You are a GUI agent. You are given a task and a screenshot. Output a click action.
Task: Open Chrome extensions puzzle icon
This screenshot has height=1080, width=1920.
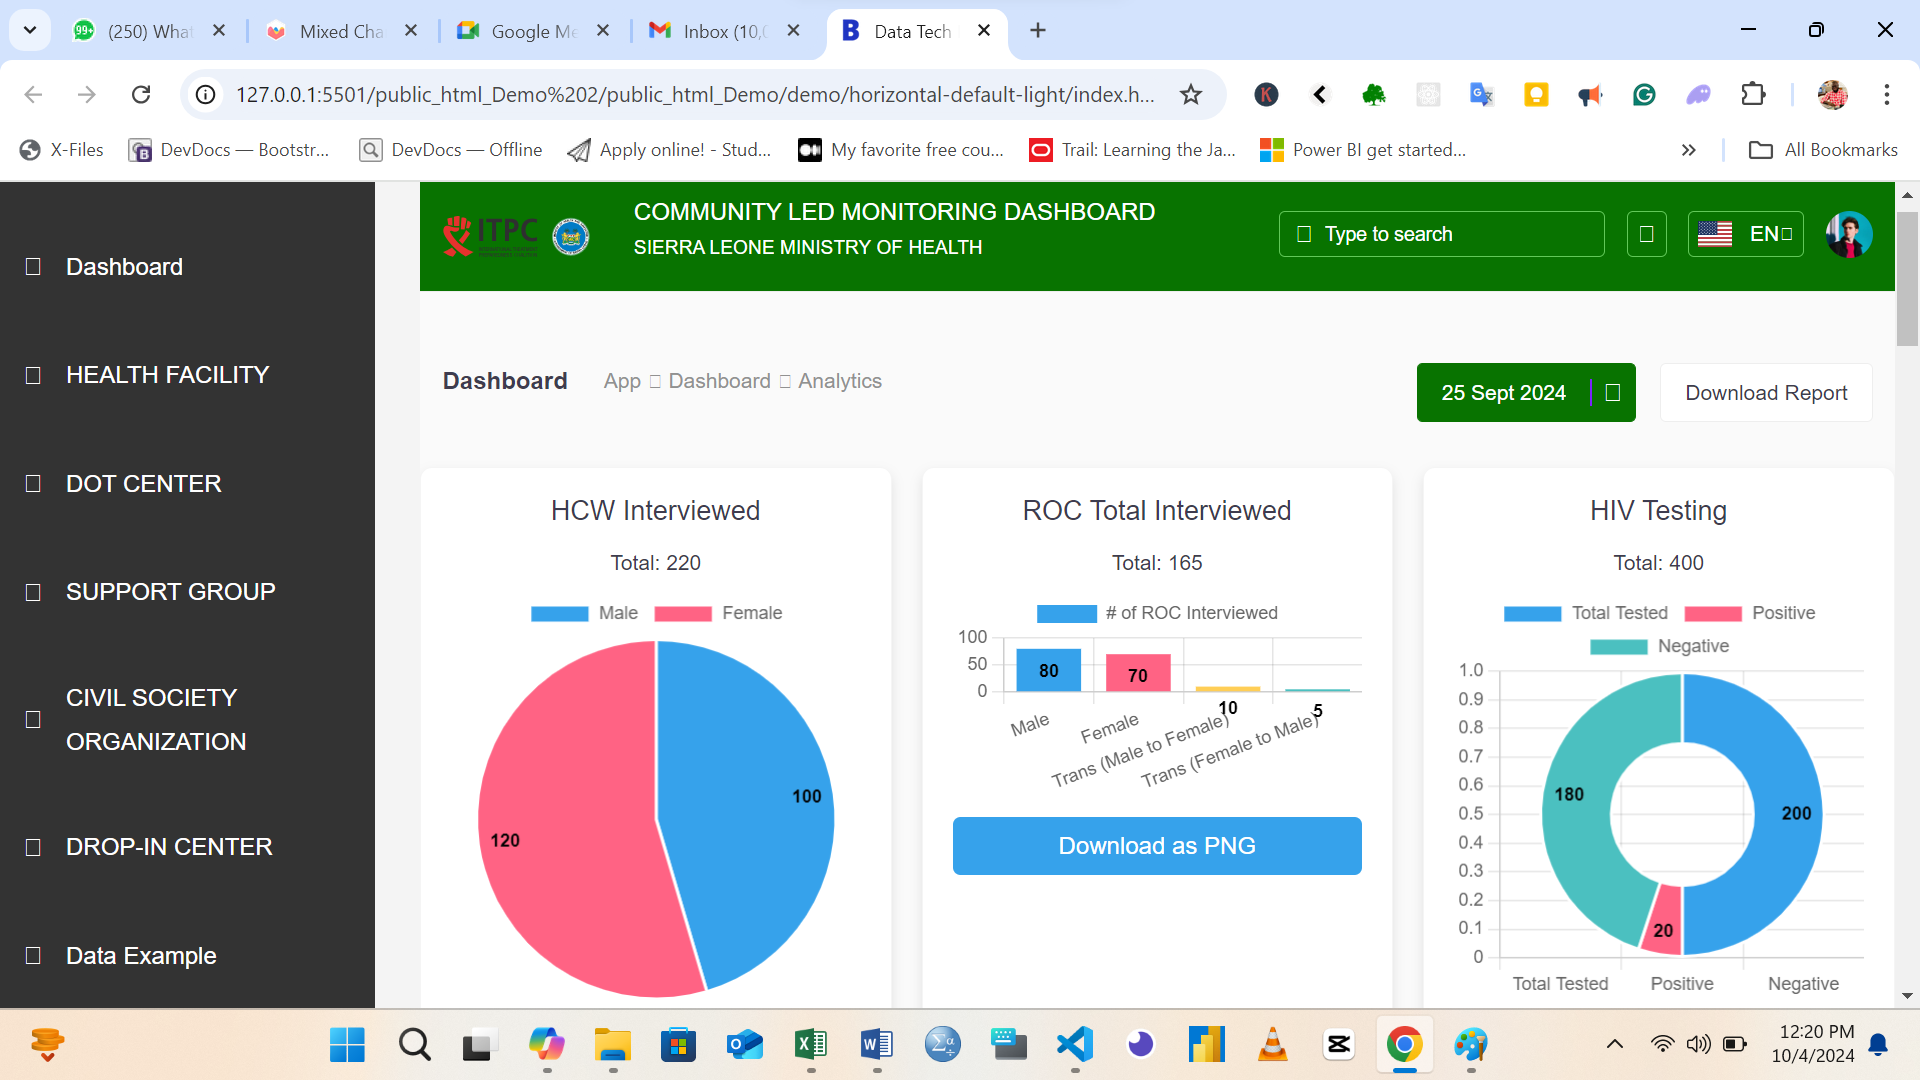coord(1753,95)
